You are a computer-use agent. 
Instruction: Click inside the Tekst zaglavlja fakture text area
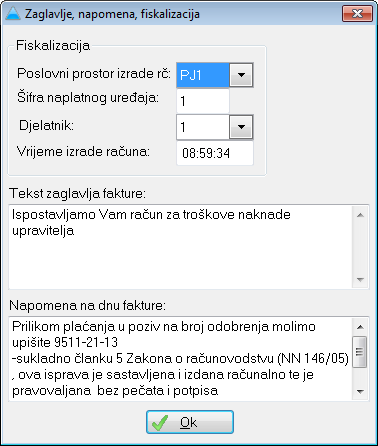click(x=181, y=247)
